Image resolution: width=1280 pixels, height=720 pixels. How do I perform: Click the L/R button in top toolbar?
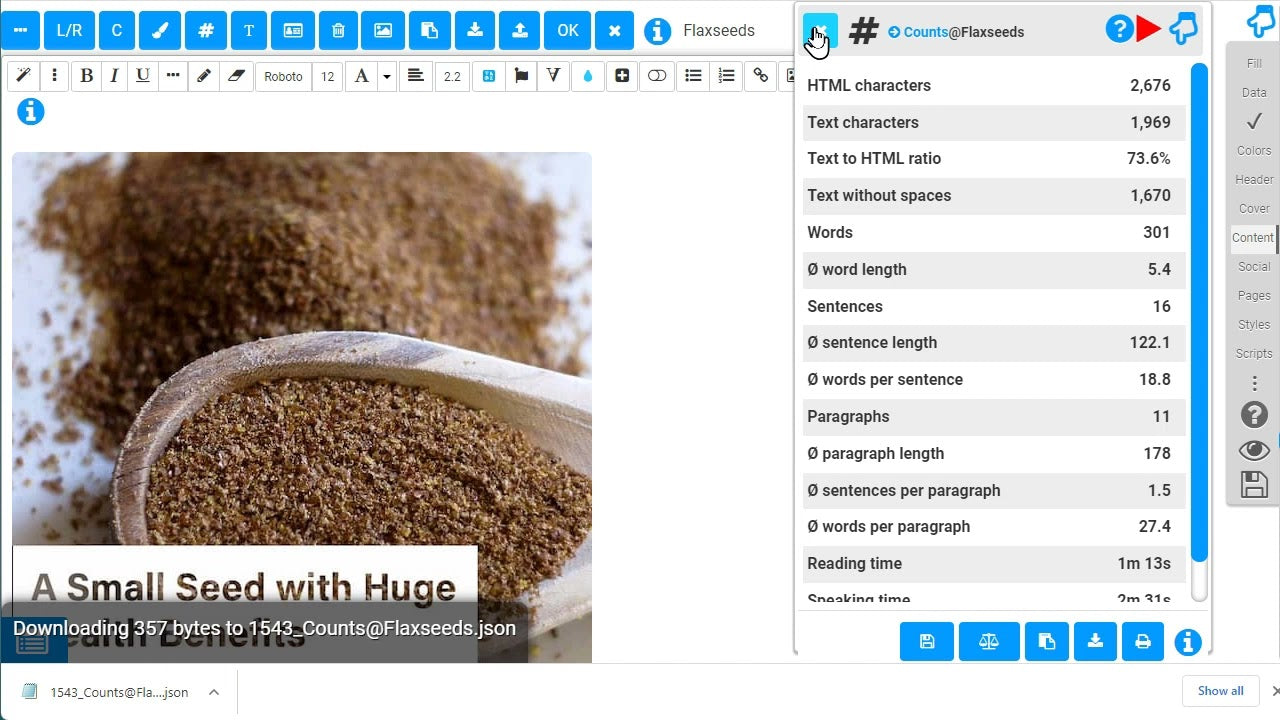point(69,30)
